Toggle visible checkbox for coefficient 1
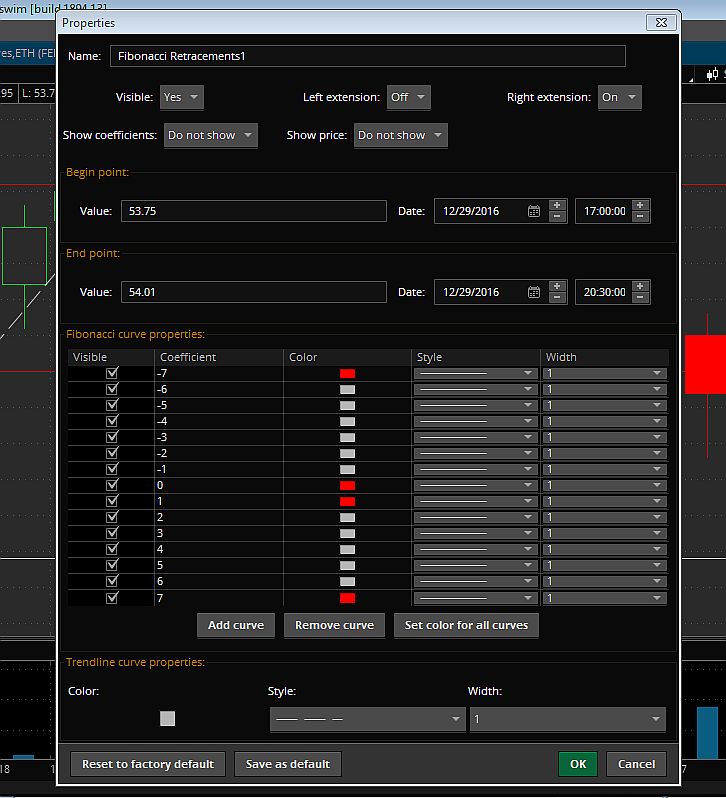The image size is (726, 798). 112,501
